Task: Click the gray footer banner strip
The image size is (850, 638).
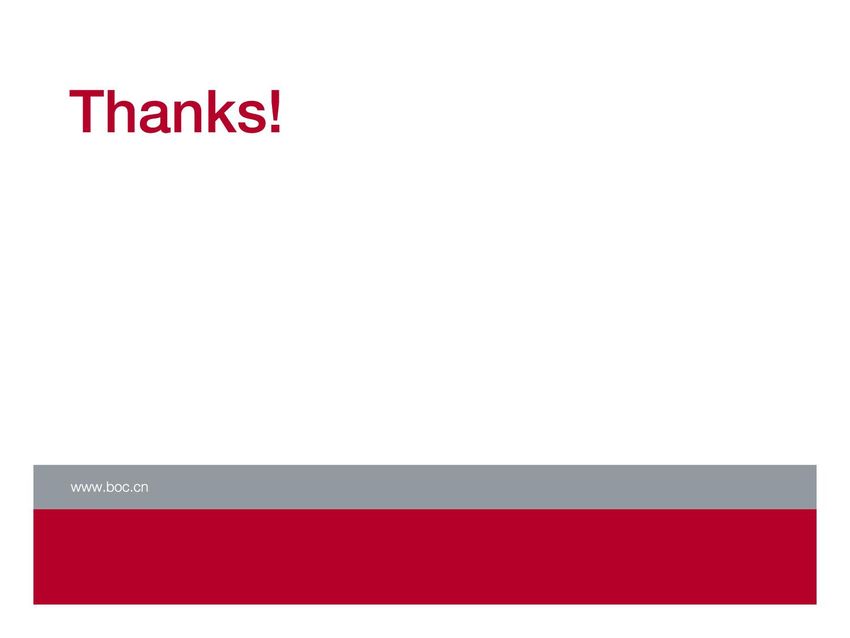Action: [x=425, y=487]
